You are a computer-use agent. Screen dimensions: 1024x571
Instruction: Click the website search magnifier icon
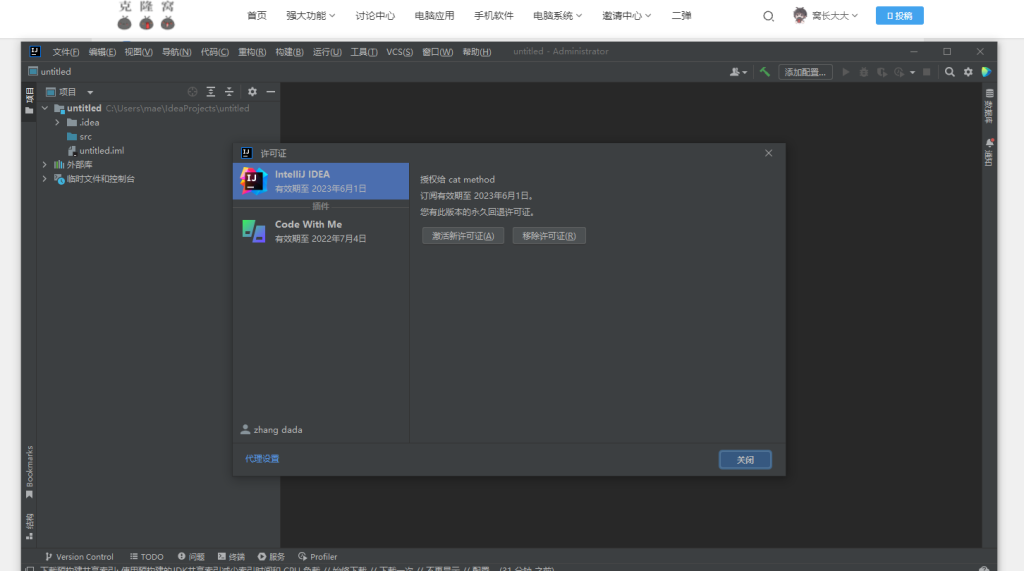(768, 16)
